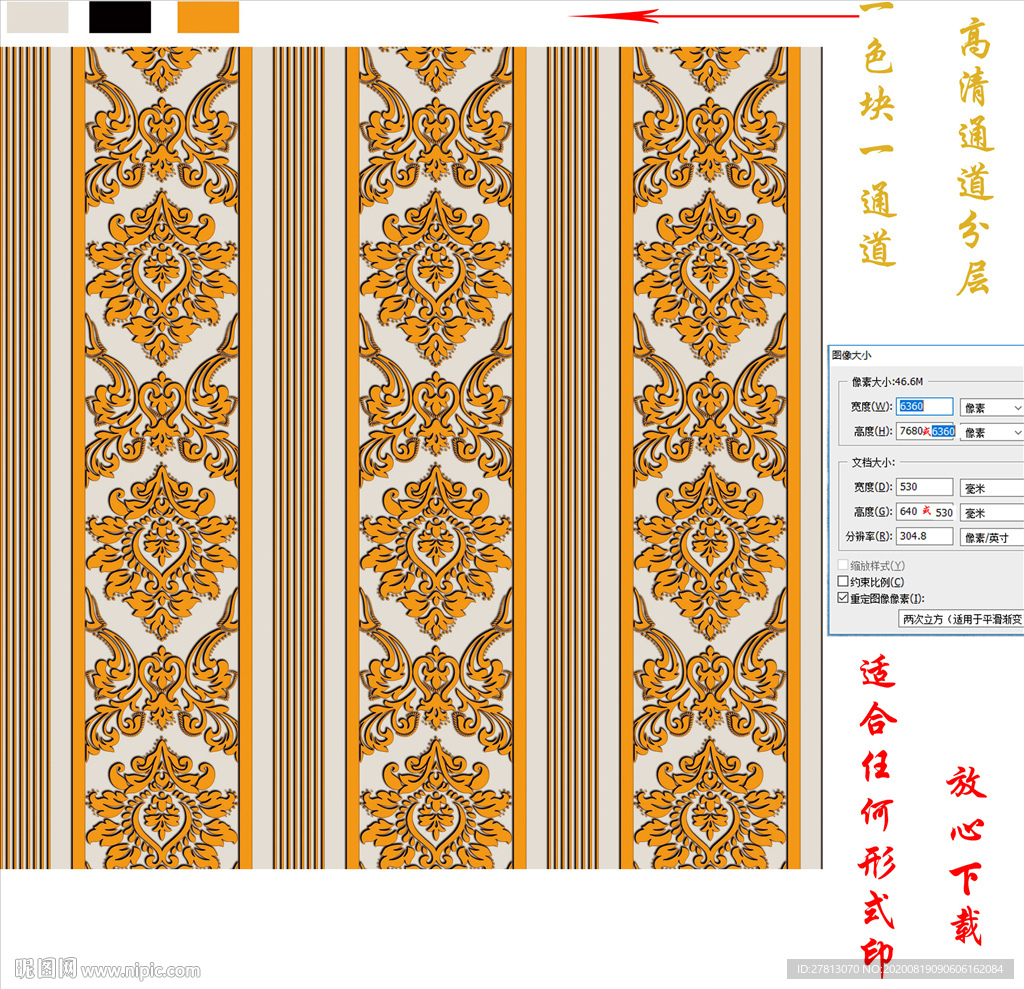Image resolution: width=1024 pixels, height=989 pixels.
Task: Click the 宽度(D): label
Action: pyautogui.click(x=872, y=487)
